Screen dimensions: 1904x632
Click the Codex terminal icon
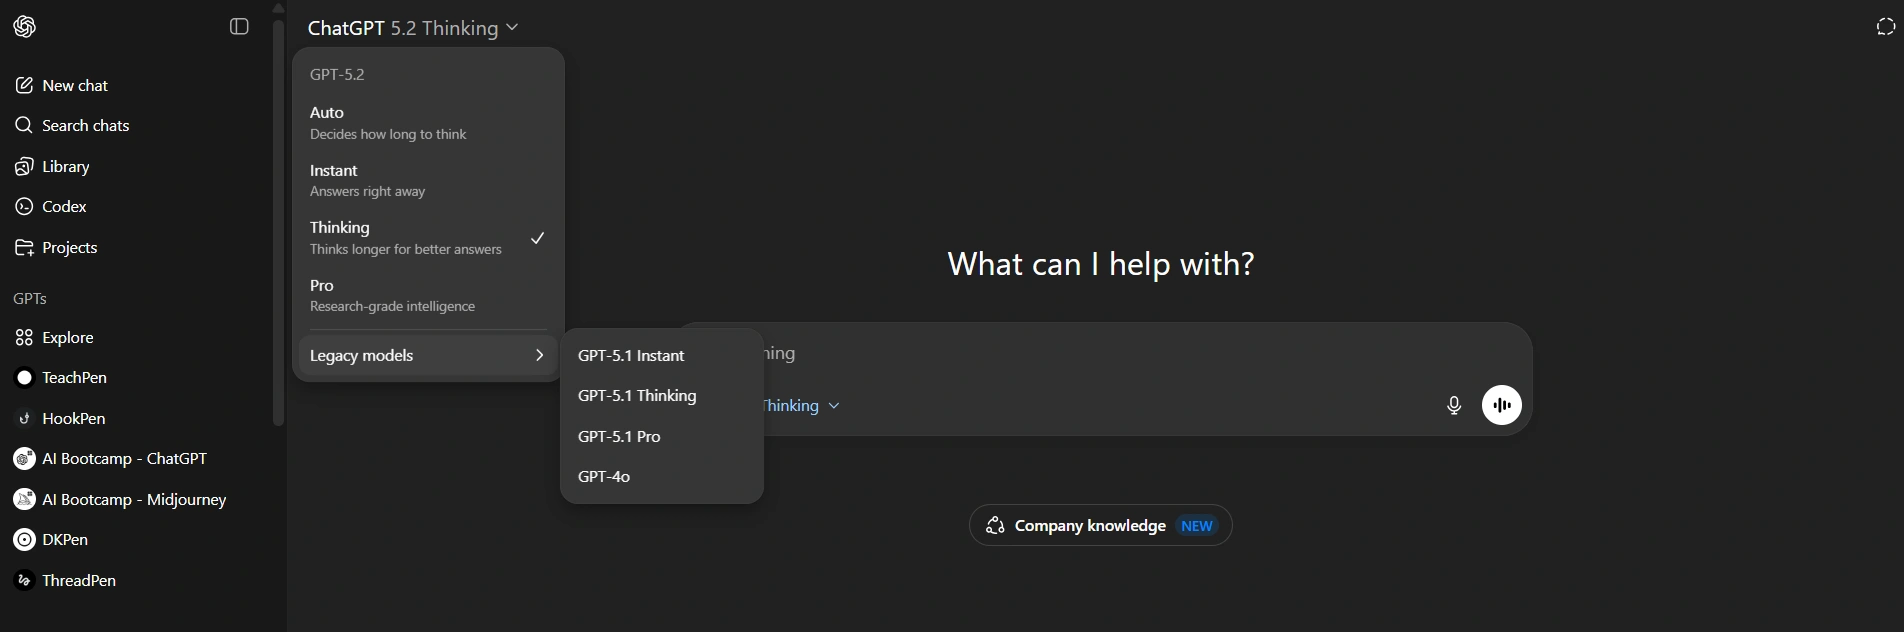pos(24,206)
